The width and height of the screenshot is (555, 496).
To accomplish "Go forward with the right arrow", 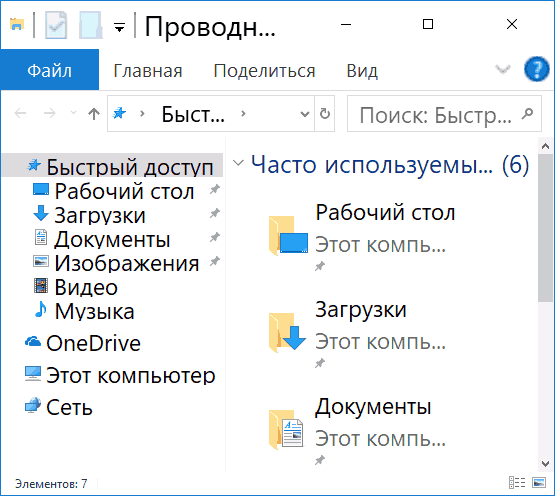I will (50, 113).
